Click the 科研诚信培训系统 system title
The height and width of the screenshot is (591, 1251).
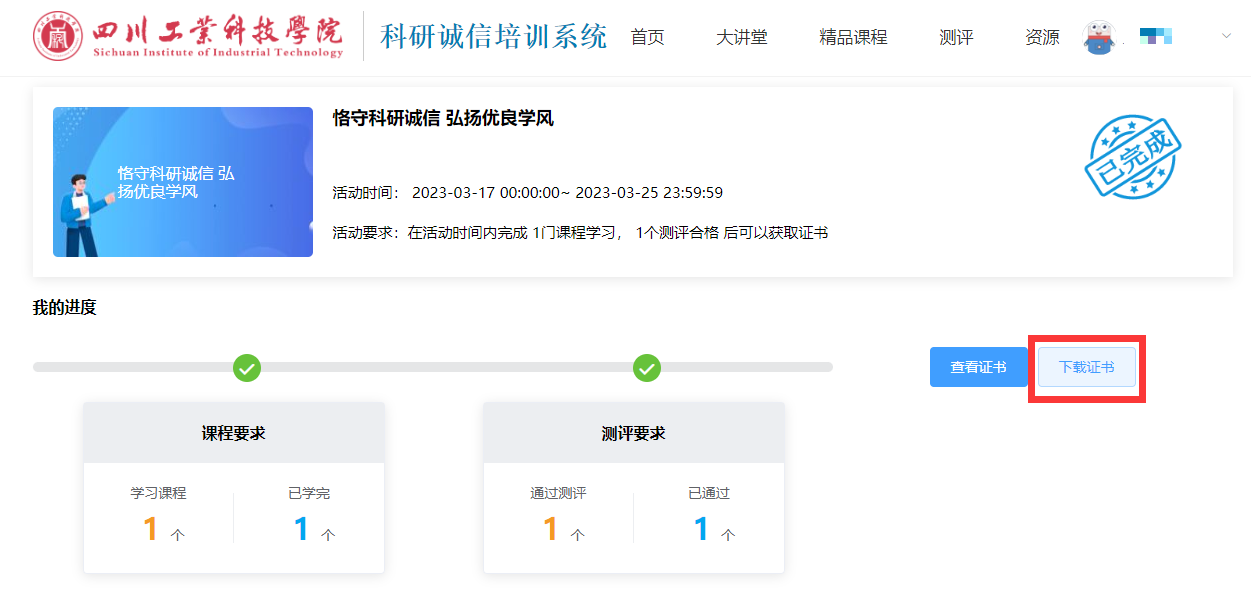(x=493, y=37)
